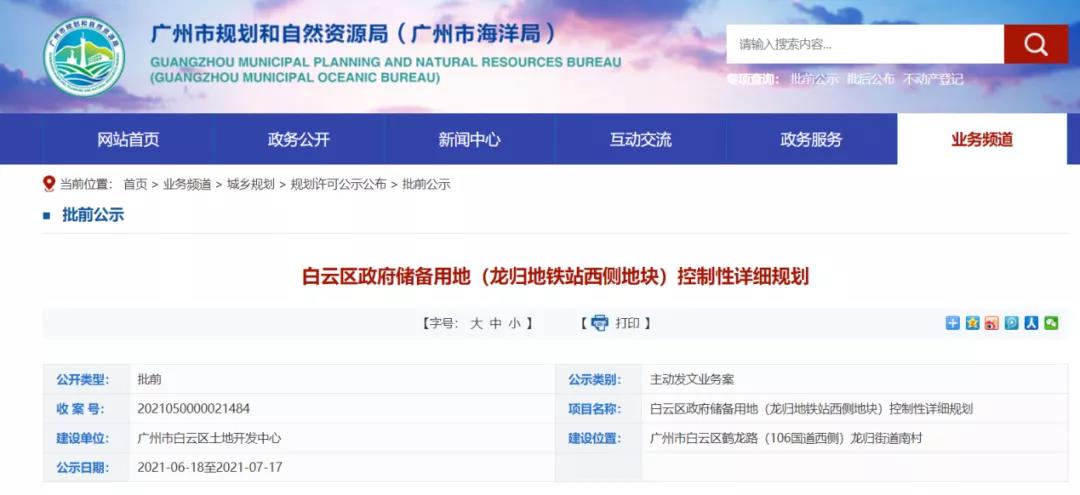Click the printer icon beside 打印
Image resolution: width=1080 pixels, height=495 pixels.
[599, 323]
